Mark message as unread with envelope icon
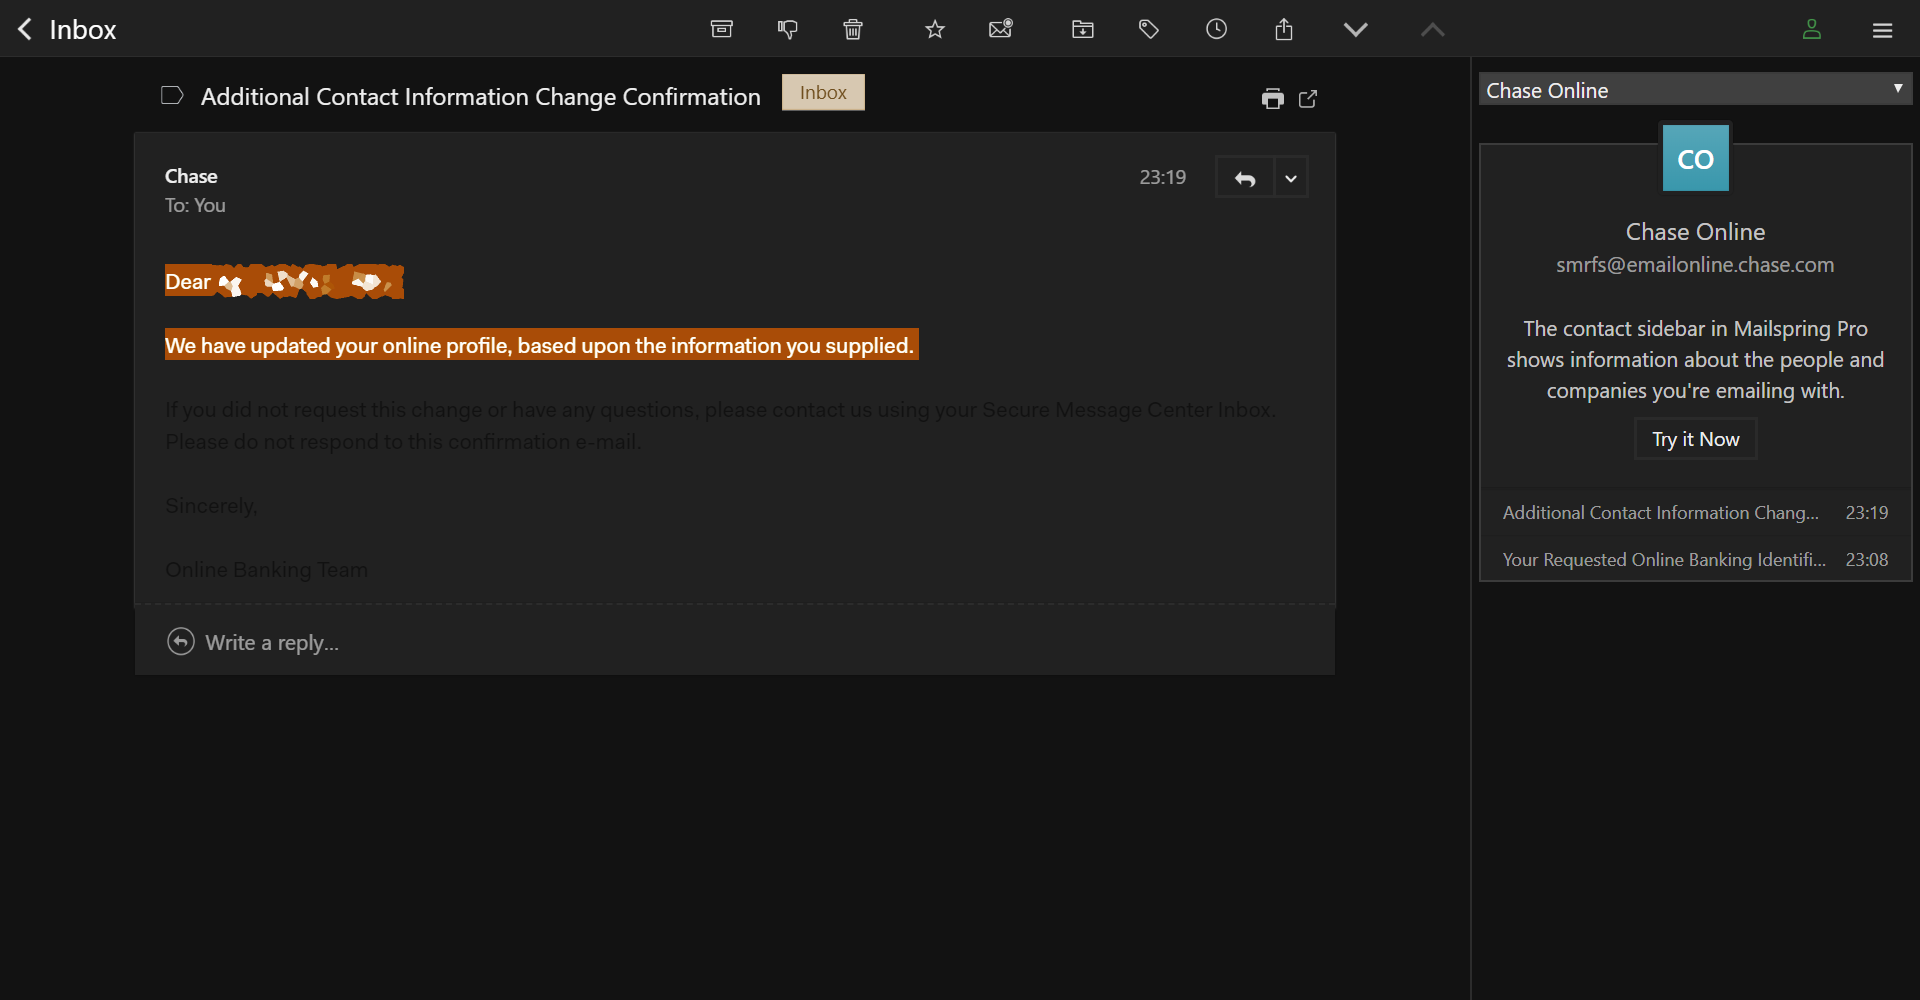The width and height of the screenshot is (1920, 1000). (1001, 29)
